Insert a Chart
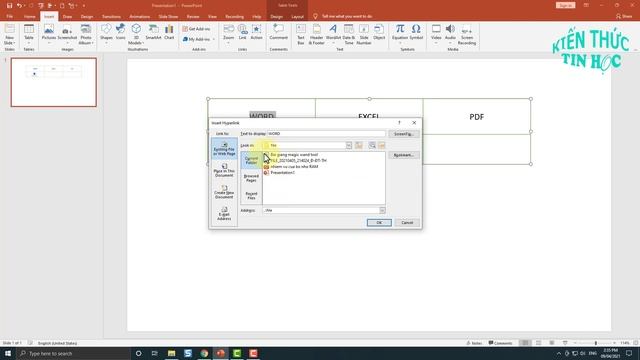 (169, 32)
